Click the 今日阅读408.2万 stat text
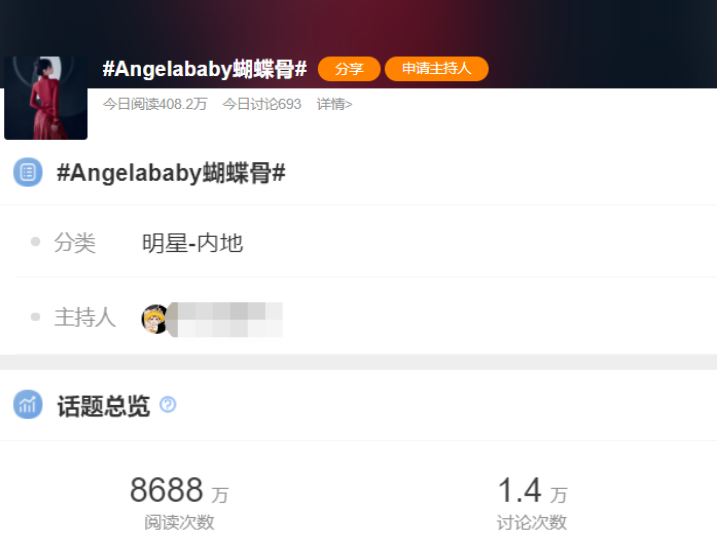 click(x=155, y=104)
